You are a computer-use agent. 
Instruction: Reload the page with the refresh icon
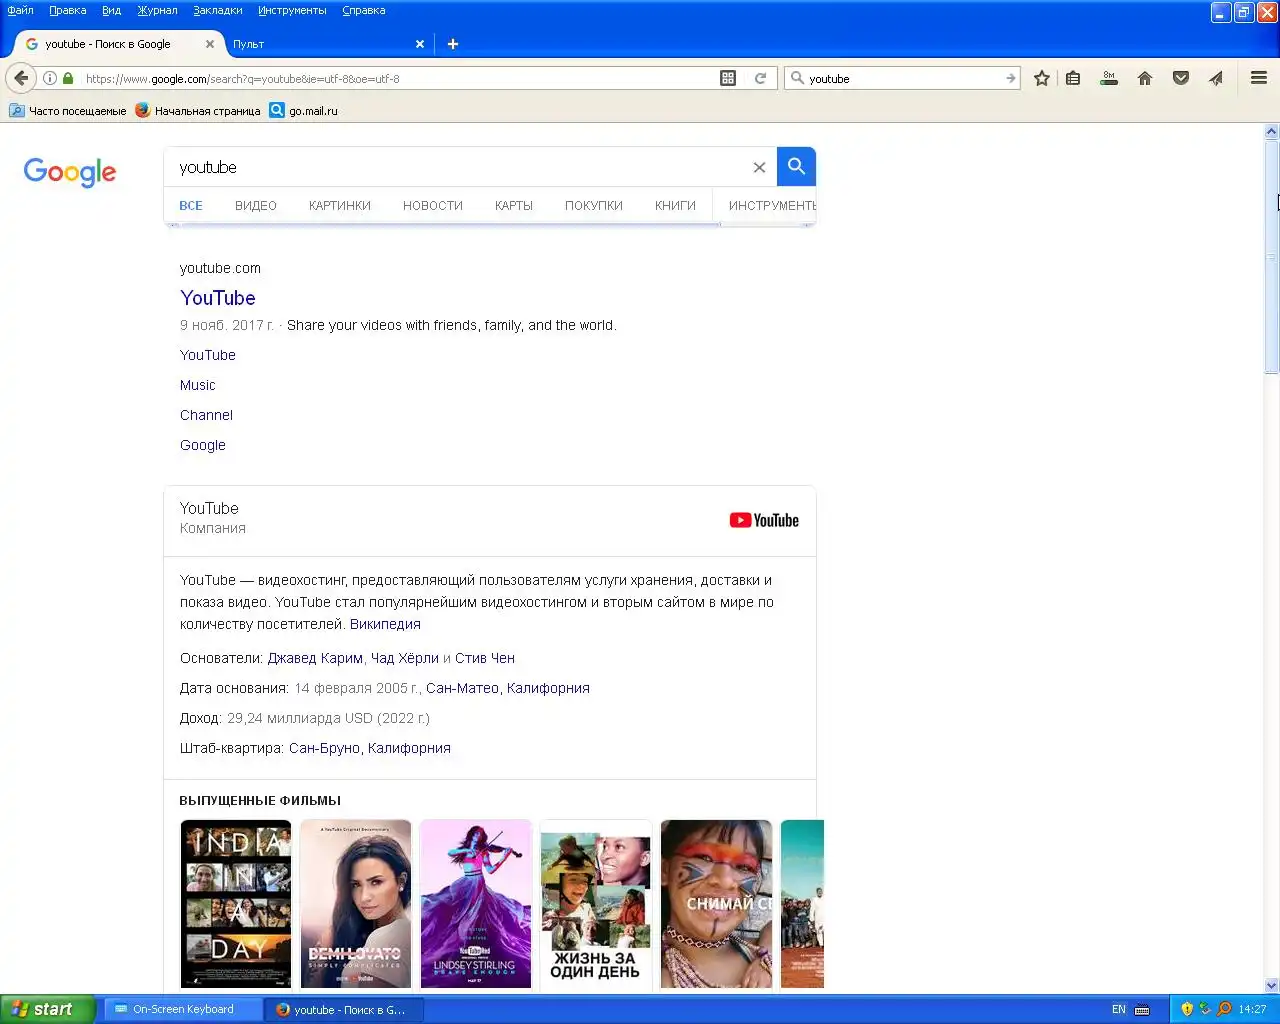click(760, 78)
